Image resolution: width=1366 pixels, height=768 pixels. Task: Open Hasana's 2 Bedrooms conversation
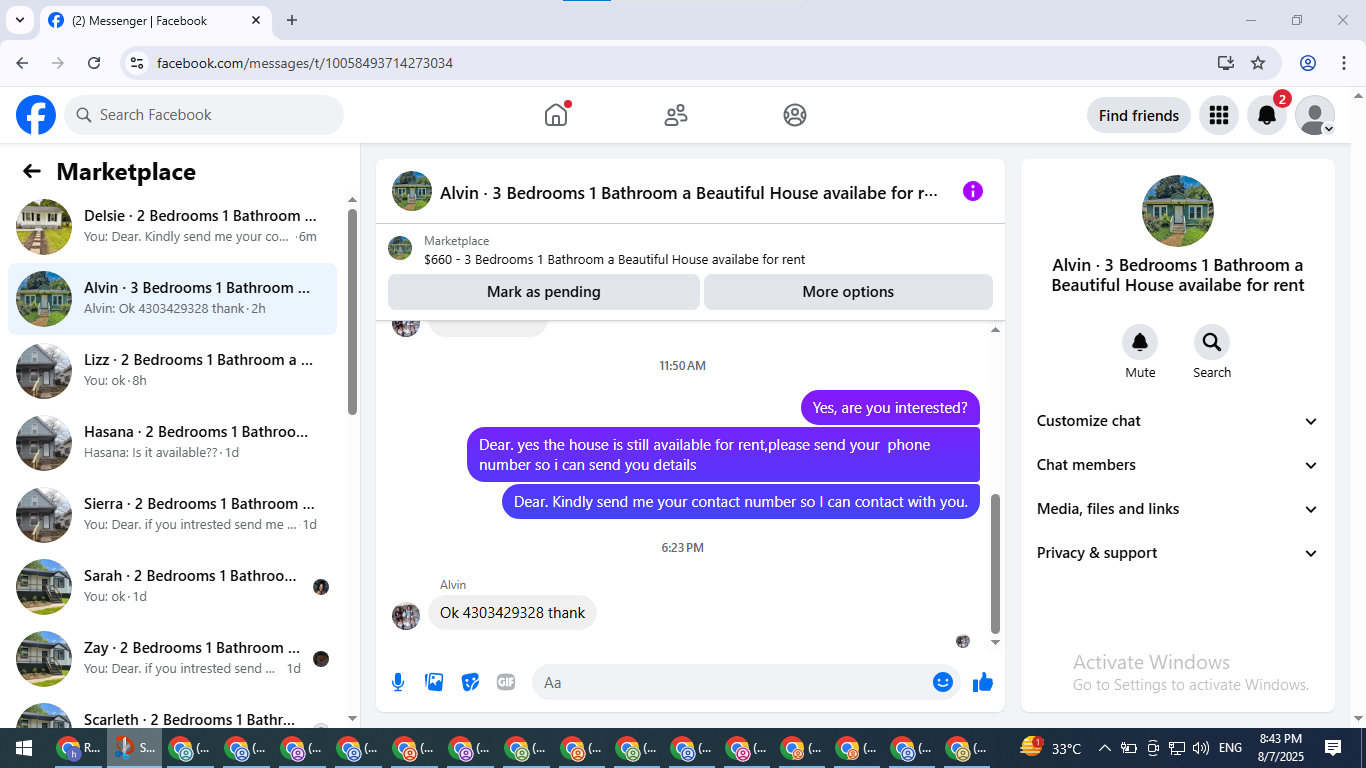(172, 443)
